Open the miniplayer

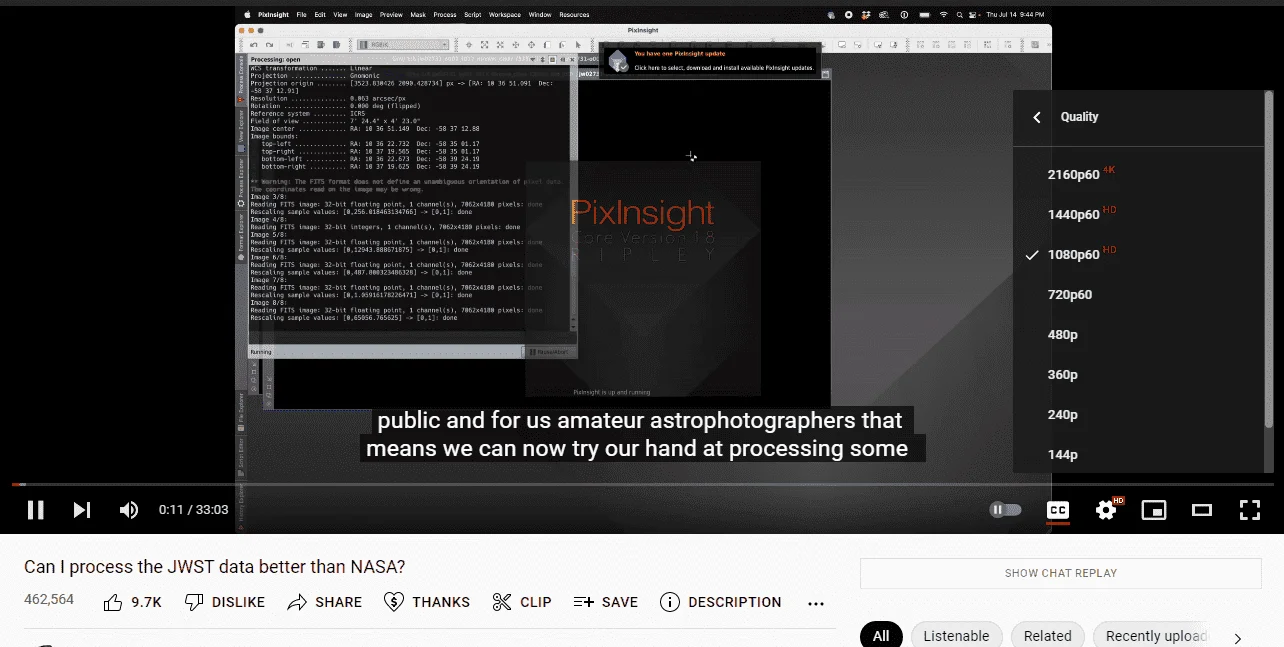1154,510
